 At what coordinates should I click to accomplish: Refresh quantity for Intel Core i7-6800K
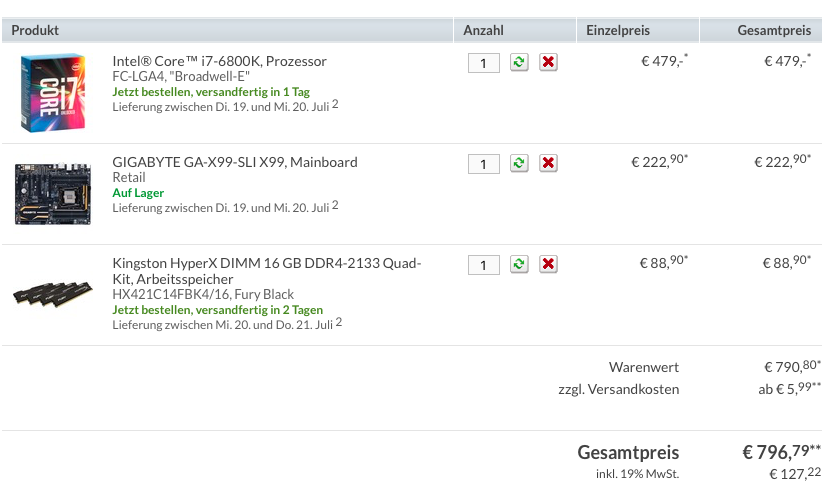[x=519, y=62]
